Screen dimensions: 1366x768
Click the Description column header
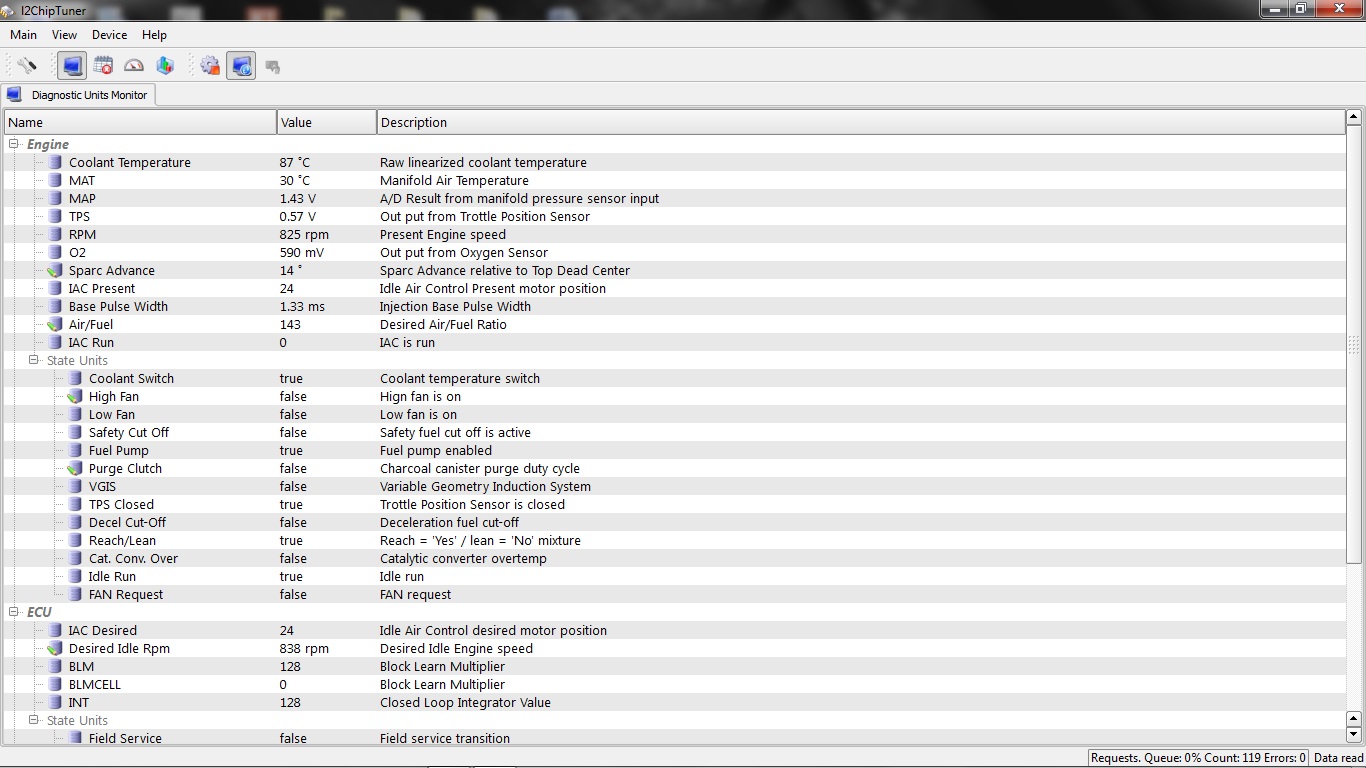(860, 122)
